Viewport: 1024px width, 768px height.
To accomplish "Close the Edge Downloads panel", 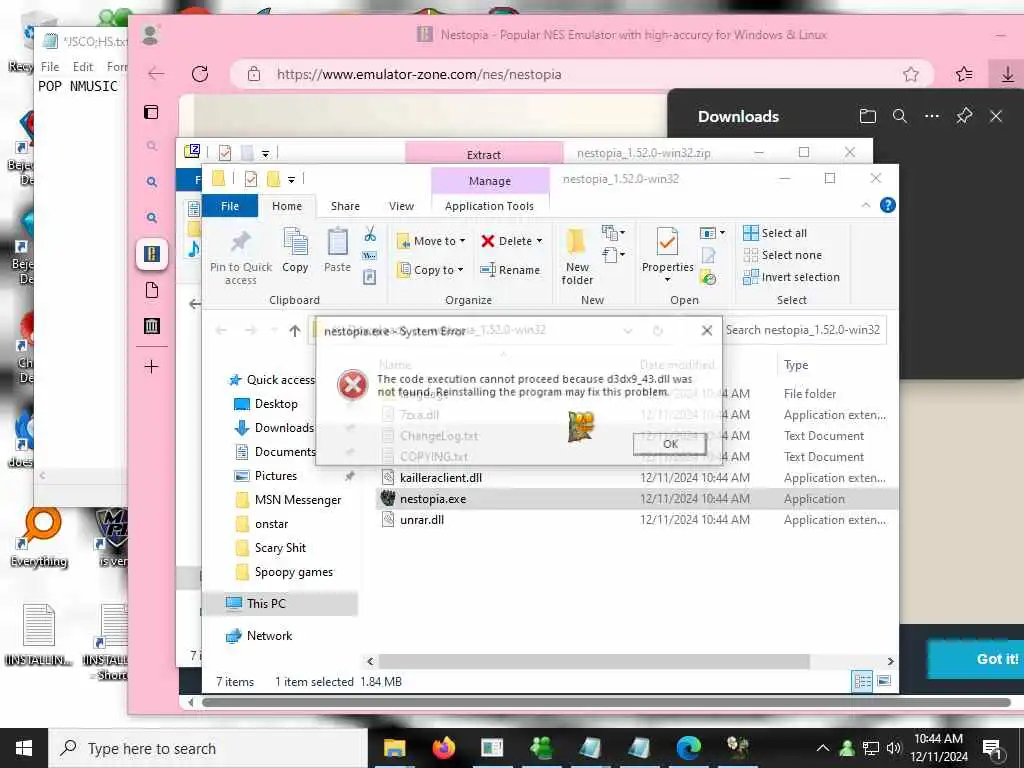I will coord(996,116).
